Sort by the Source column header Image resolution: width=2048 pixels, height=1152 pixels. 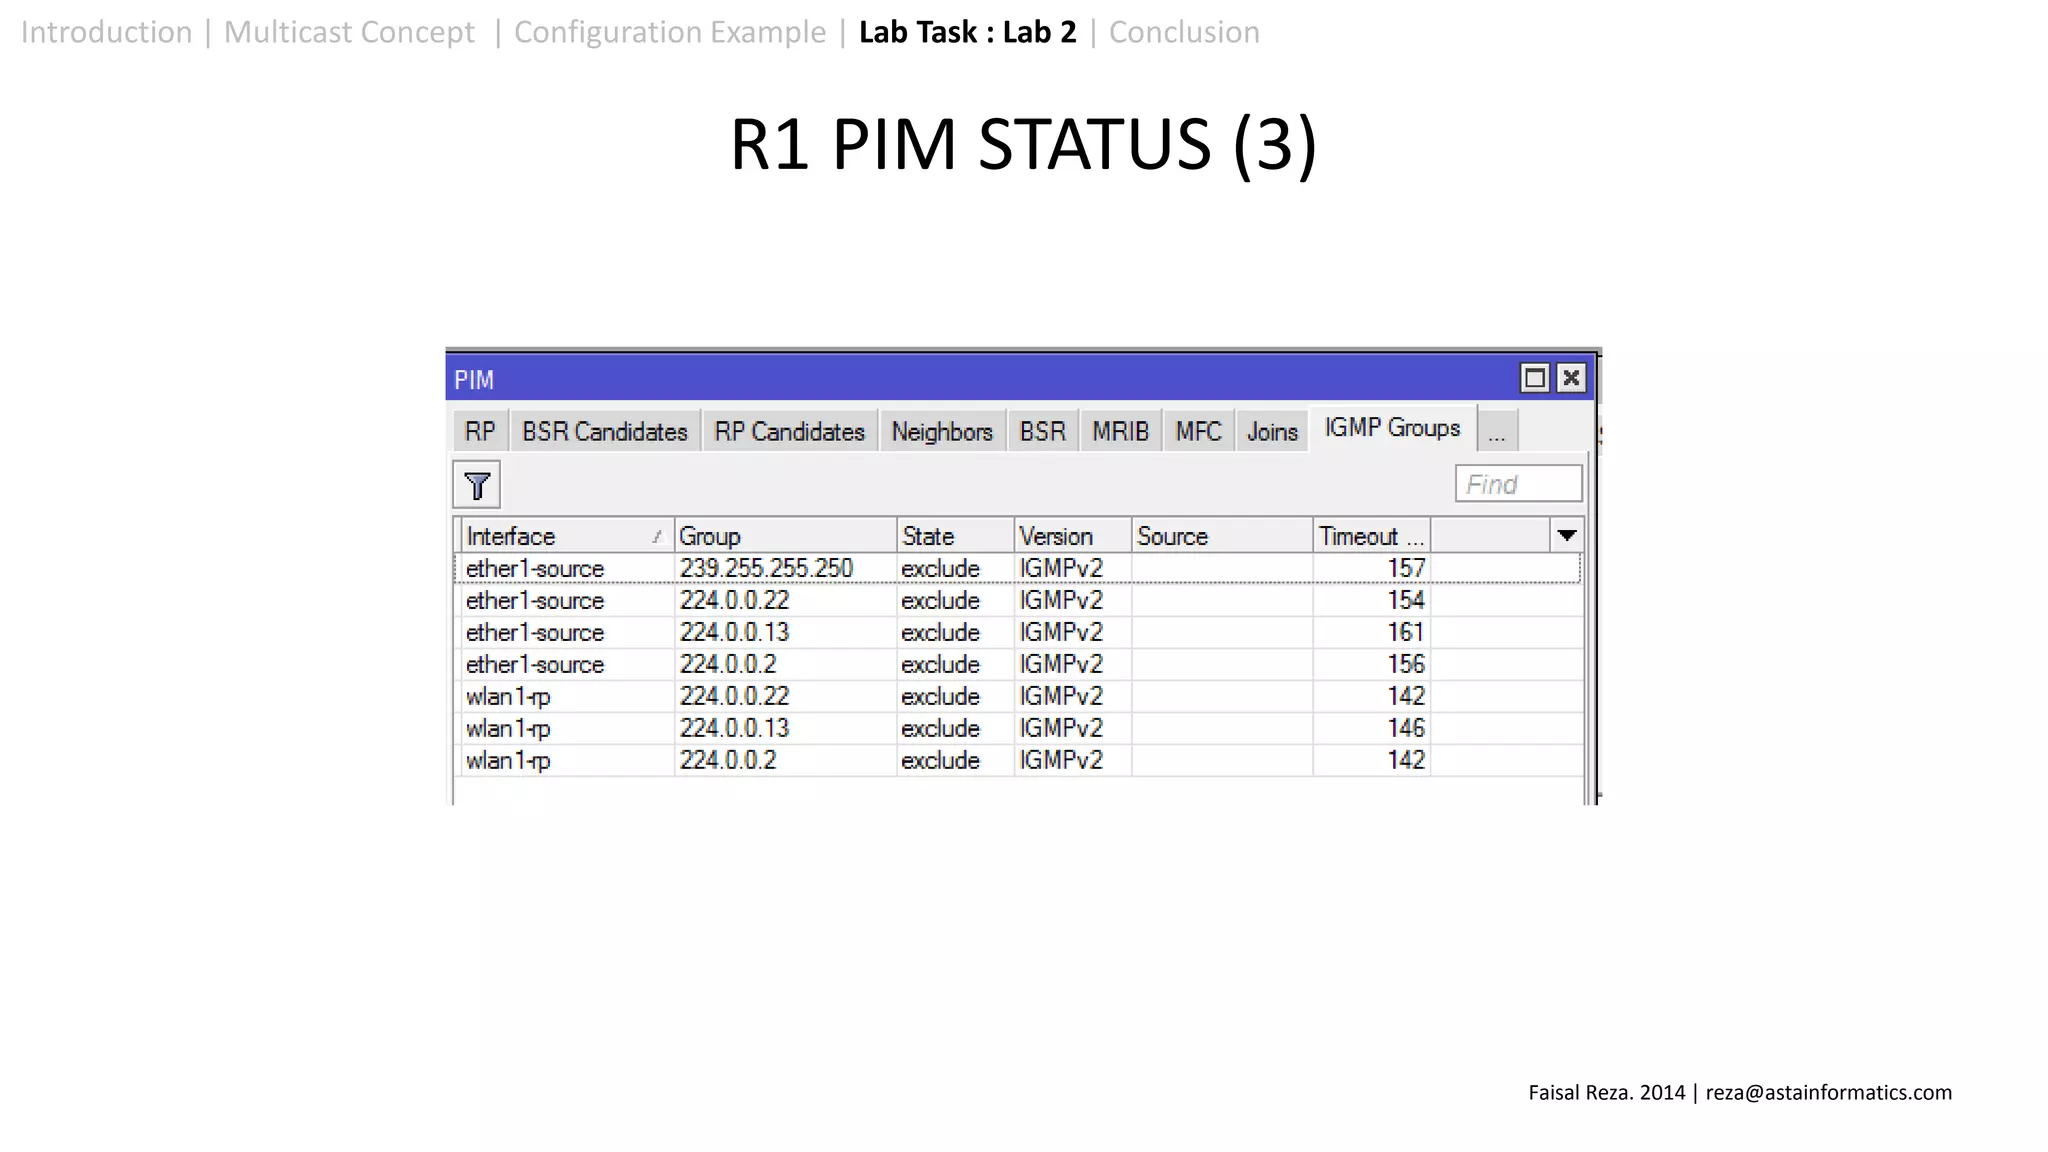1222,536
